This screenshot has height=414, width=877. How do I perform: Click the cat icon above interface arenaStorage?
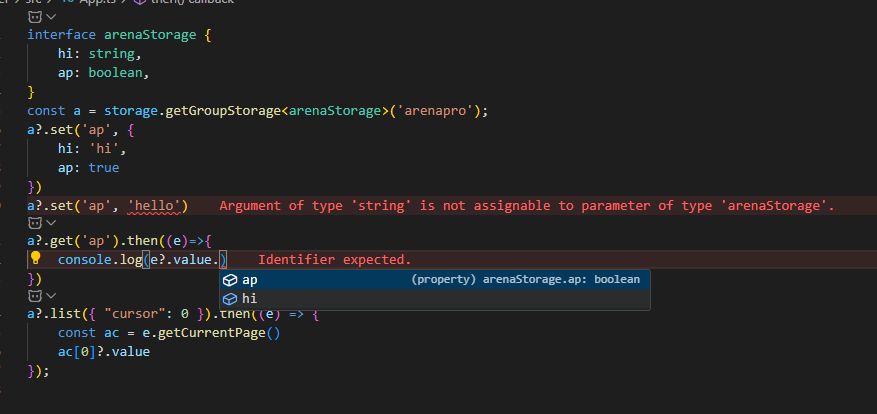(x=35, y=18)
